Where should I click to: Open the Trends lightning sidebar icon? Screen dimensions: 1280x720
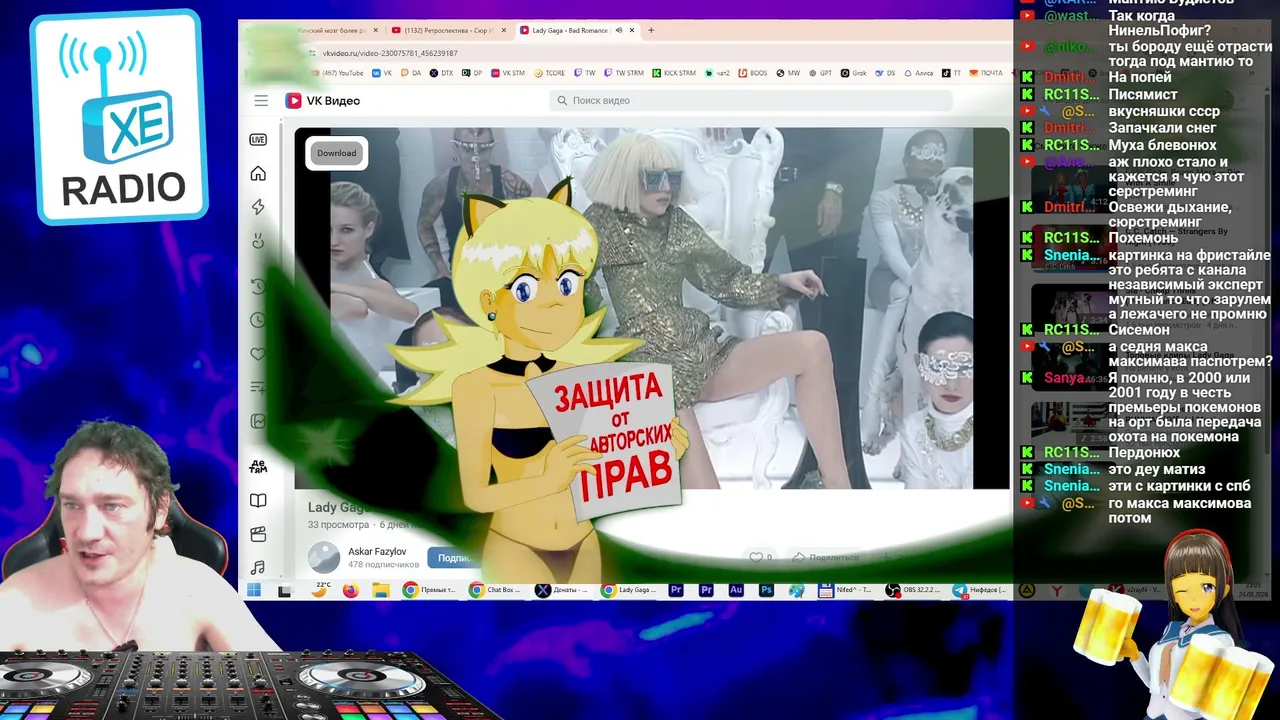[258, 207]
